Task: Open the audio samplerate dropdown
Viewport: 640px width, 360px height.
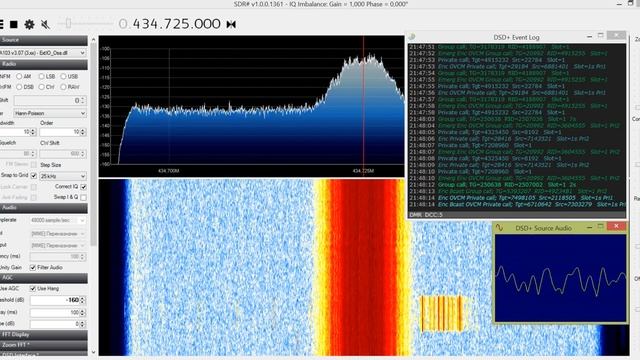Action: tap(58, 220)
